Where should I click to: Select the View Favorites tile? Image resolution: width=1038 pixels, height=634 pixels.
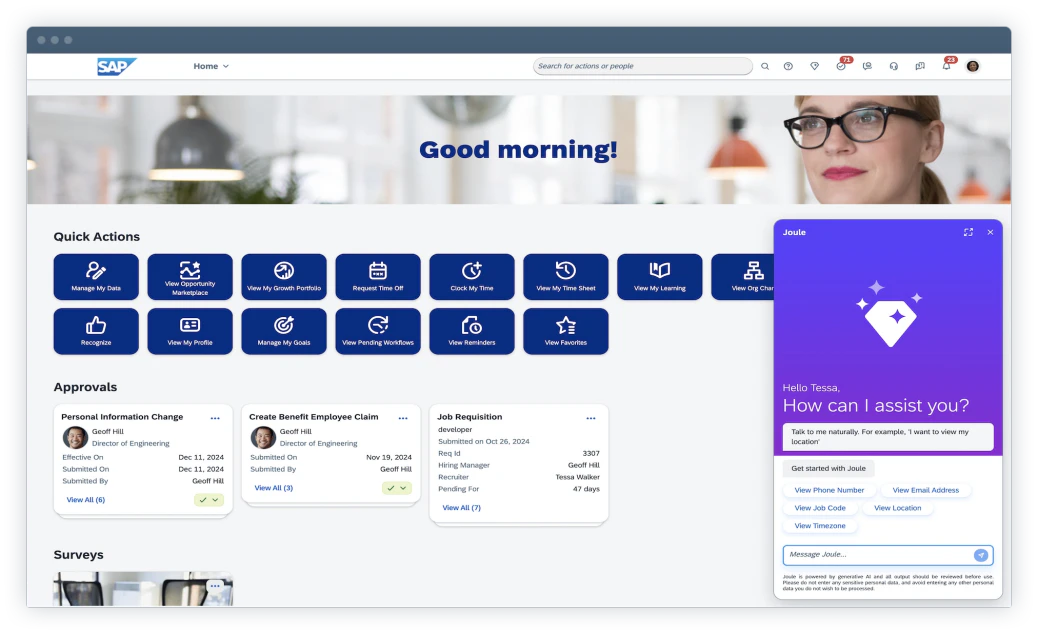tap(565, 331)
